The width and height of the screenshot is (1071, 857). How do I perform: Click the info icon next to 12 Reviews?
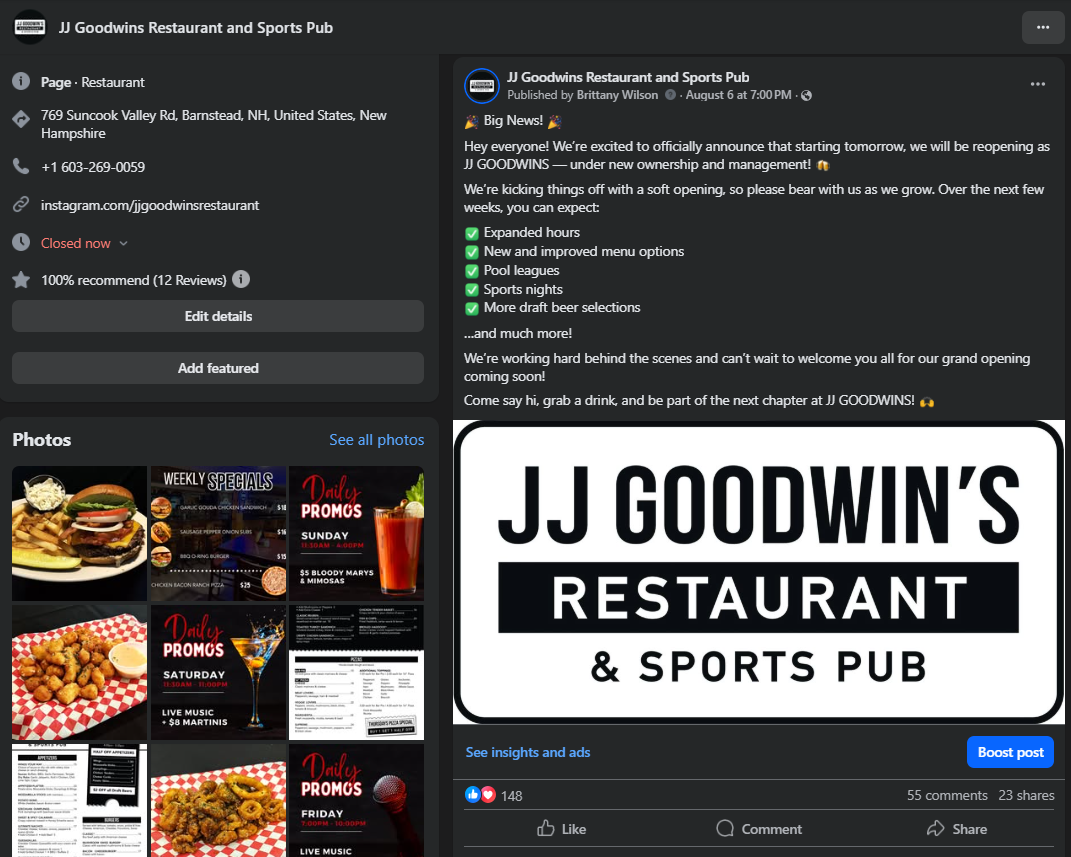[241, 279]
